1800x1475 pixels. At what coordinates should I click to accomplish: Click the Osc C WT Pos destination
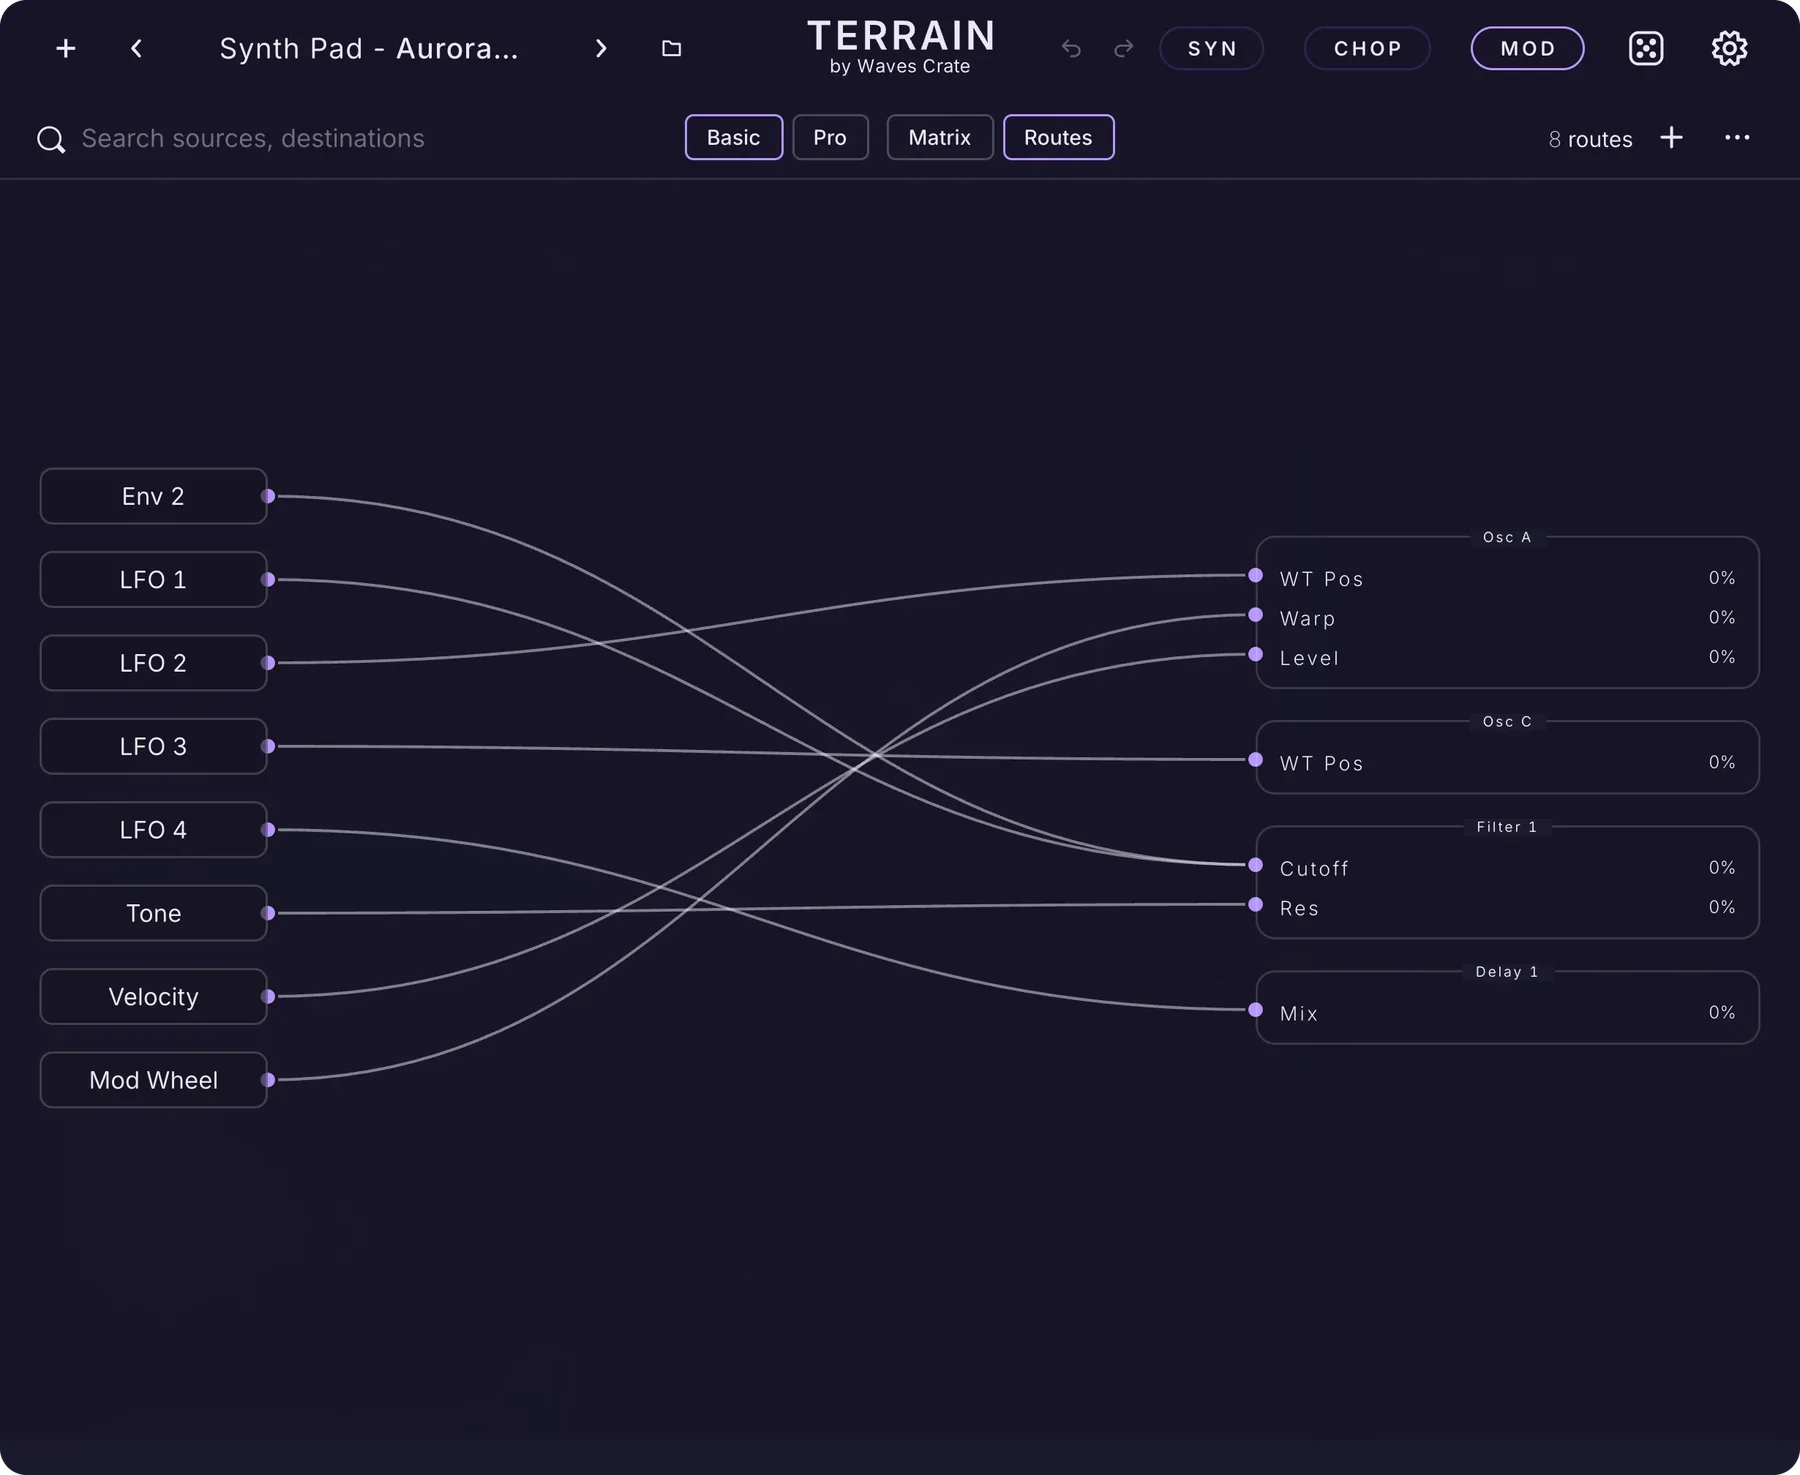coord(1506,762)
